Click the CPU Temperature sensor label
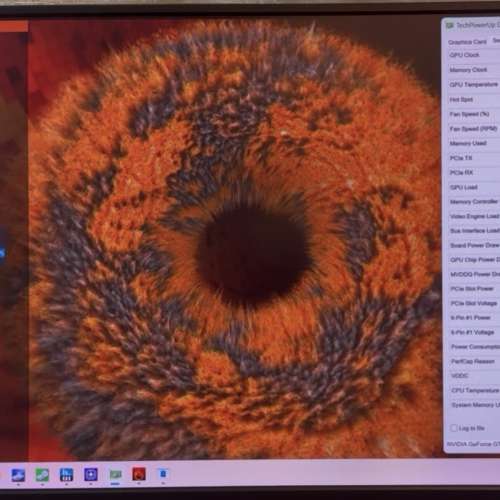Image resolution: width=500 pixels, height=500 pixels. [475, 390]
